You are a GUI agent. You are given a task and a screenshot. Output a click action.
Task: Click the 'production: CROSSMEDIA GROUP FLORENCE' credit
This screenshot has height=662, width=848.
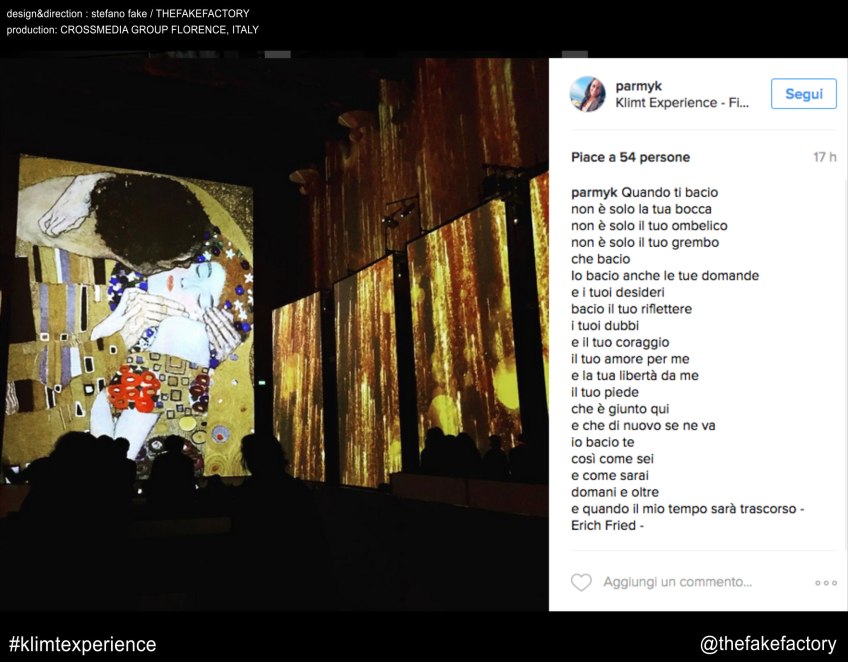[132, 30]
